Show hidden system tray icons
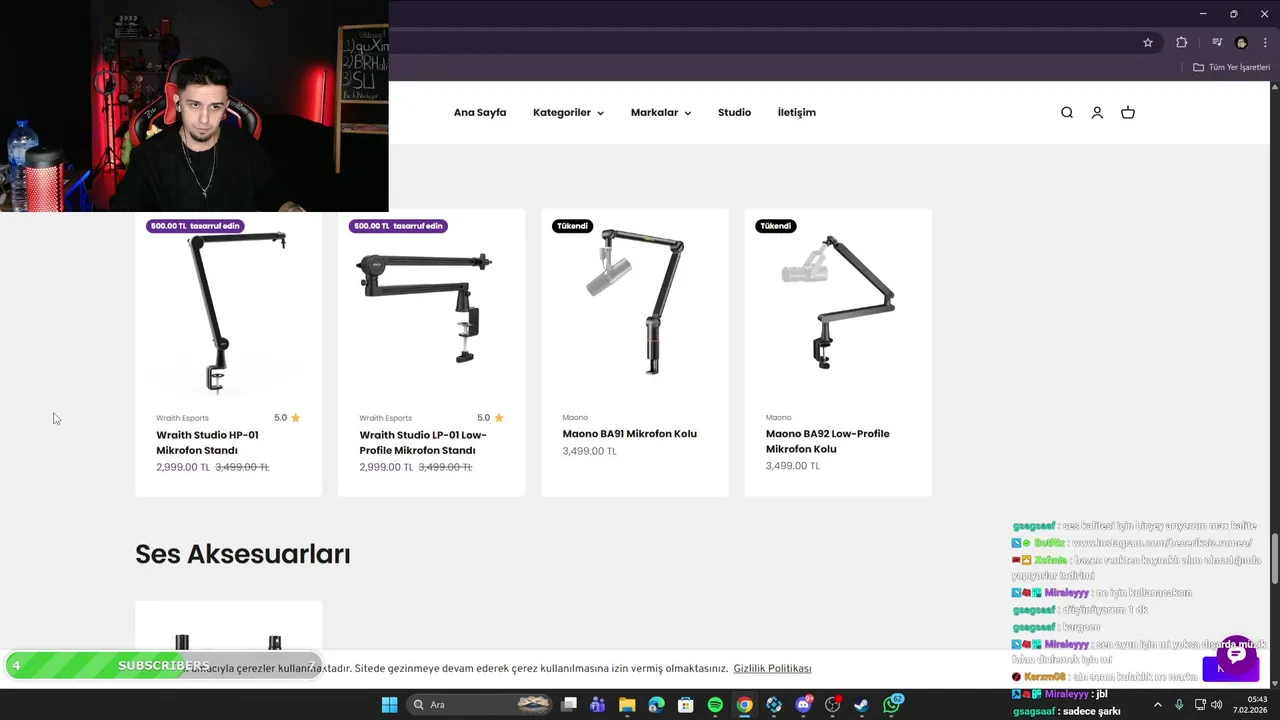This screenshot has height=720, width=1280. (x=1158, y=705)
